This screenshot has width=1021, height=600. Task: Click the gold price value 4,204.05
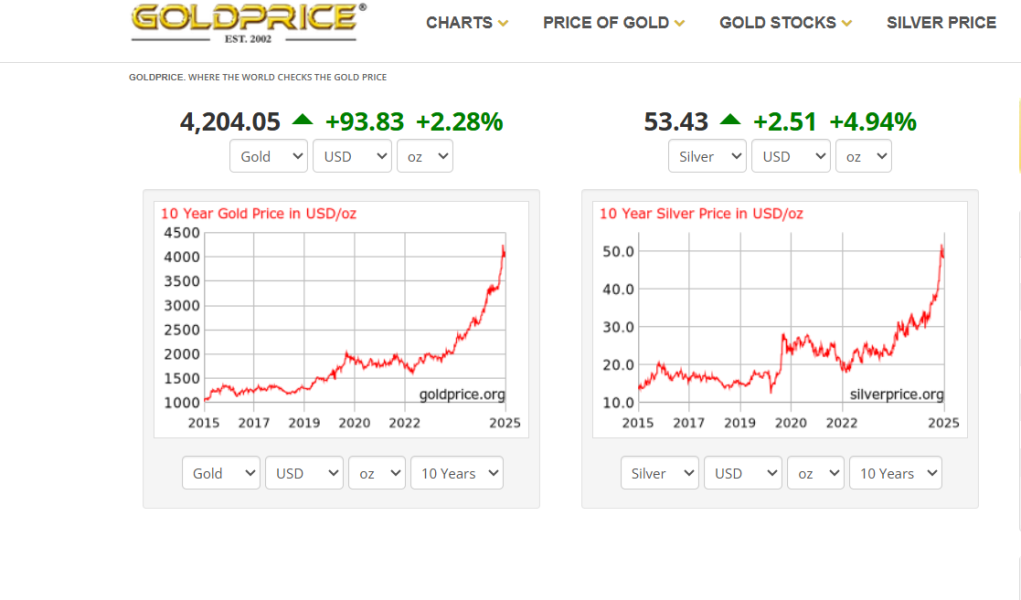[230, 122]
